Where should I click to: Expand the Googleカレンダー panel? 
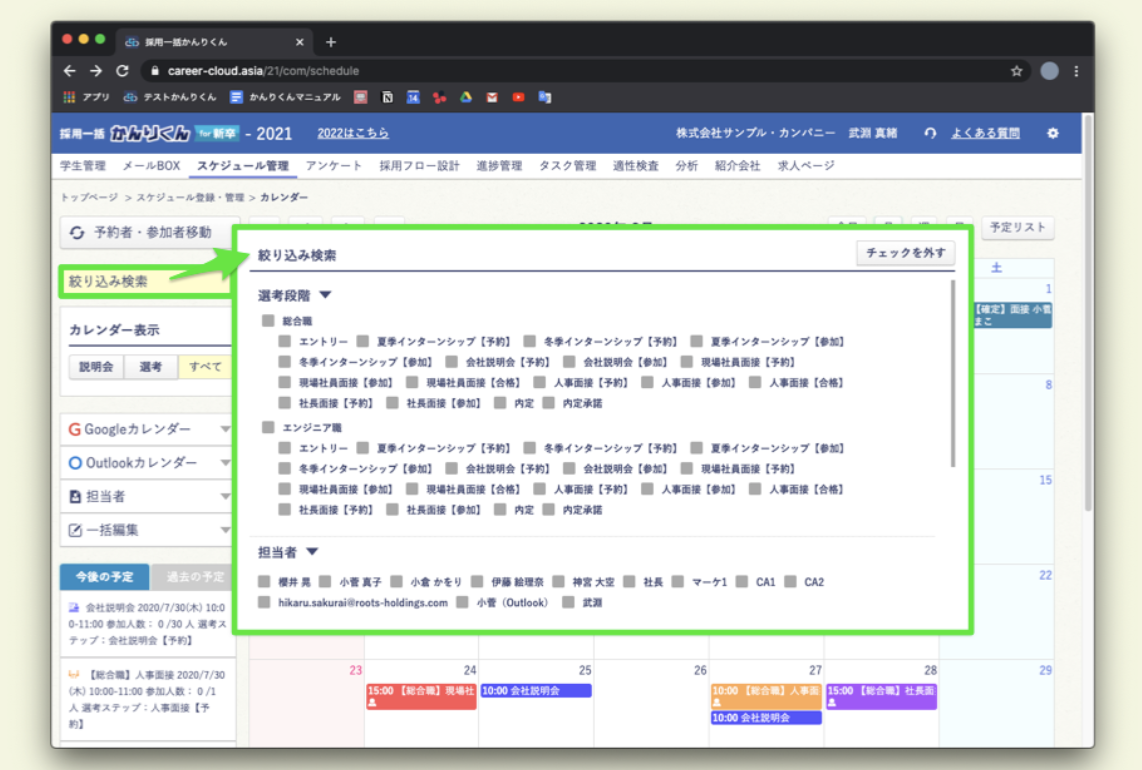225,430
